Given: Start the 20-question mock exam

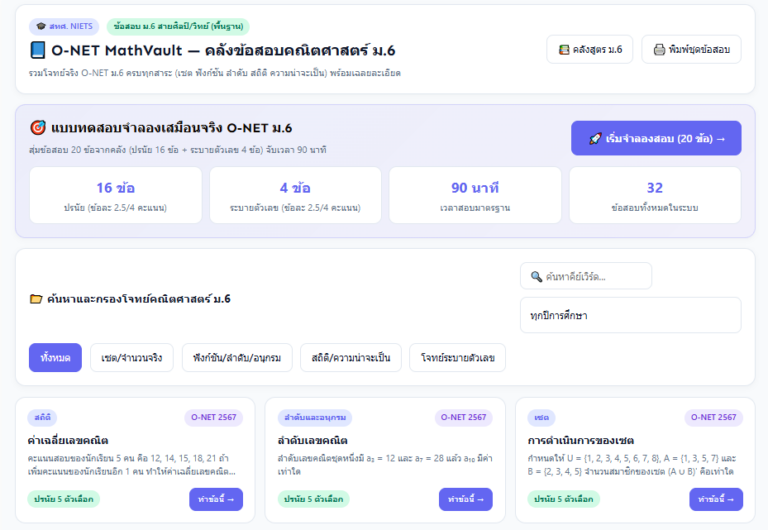Looking at the screenshot, I should pyautogui.click(x=656, y=138).
